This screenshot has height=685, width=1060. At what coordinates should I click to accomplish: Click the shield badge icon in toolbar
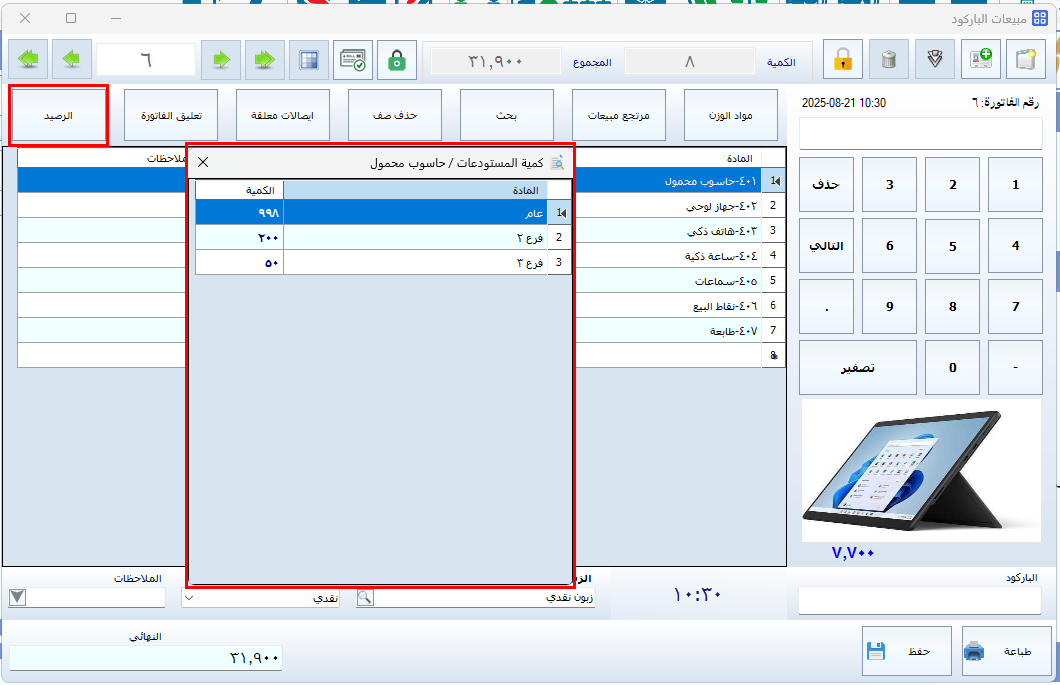pos(935,60)
